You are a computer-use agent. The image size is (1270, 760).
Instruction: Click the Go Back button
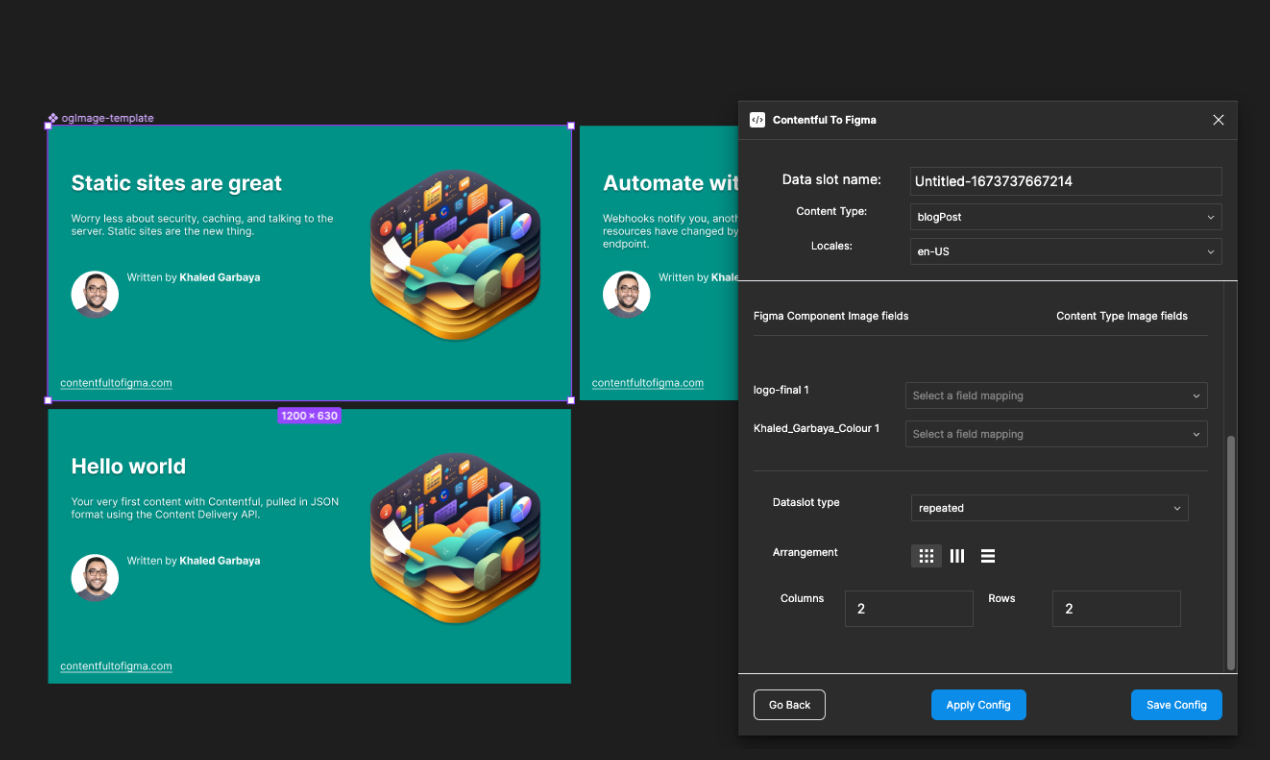click(x=790, y=705)
